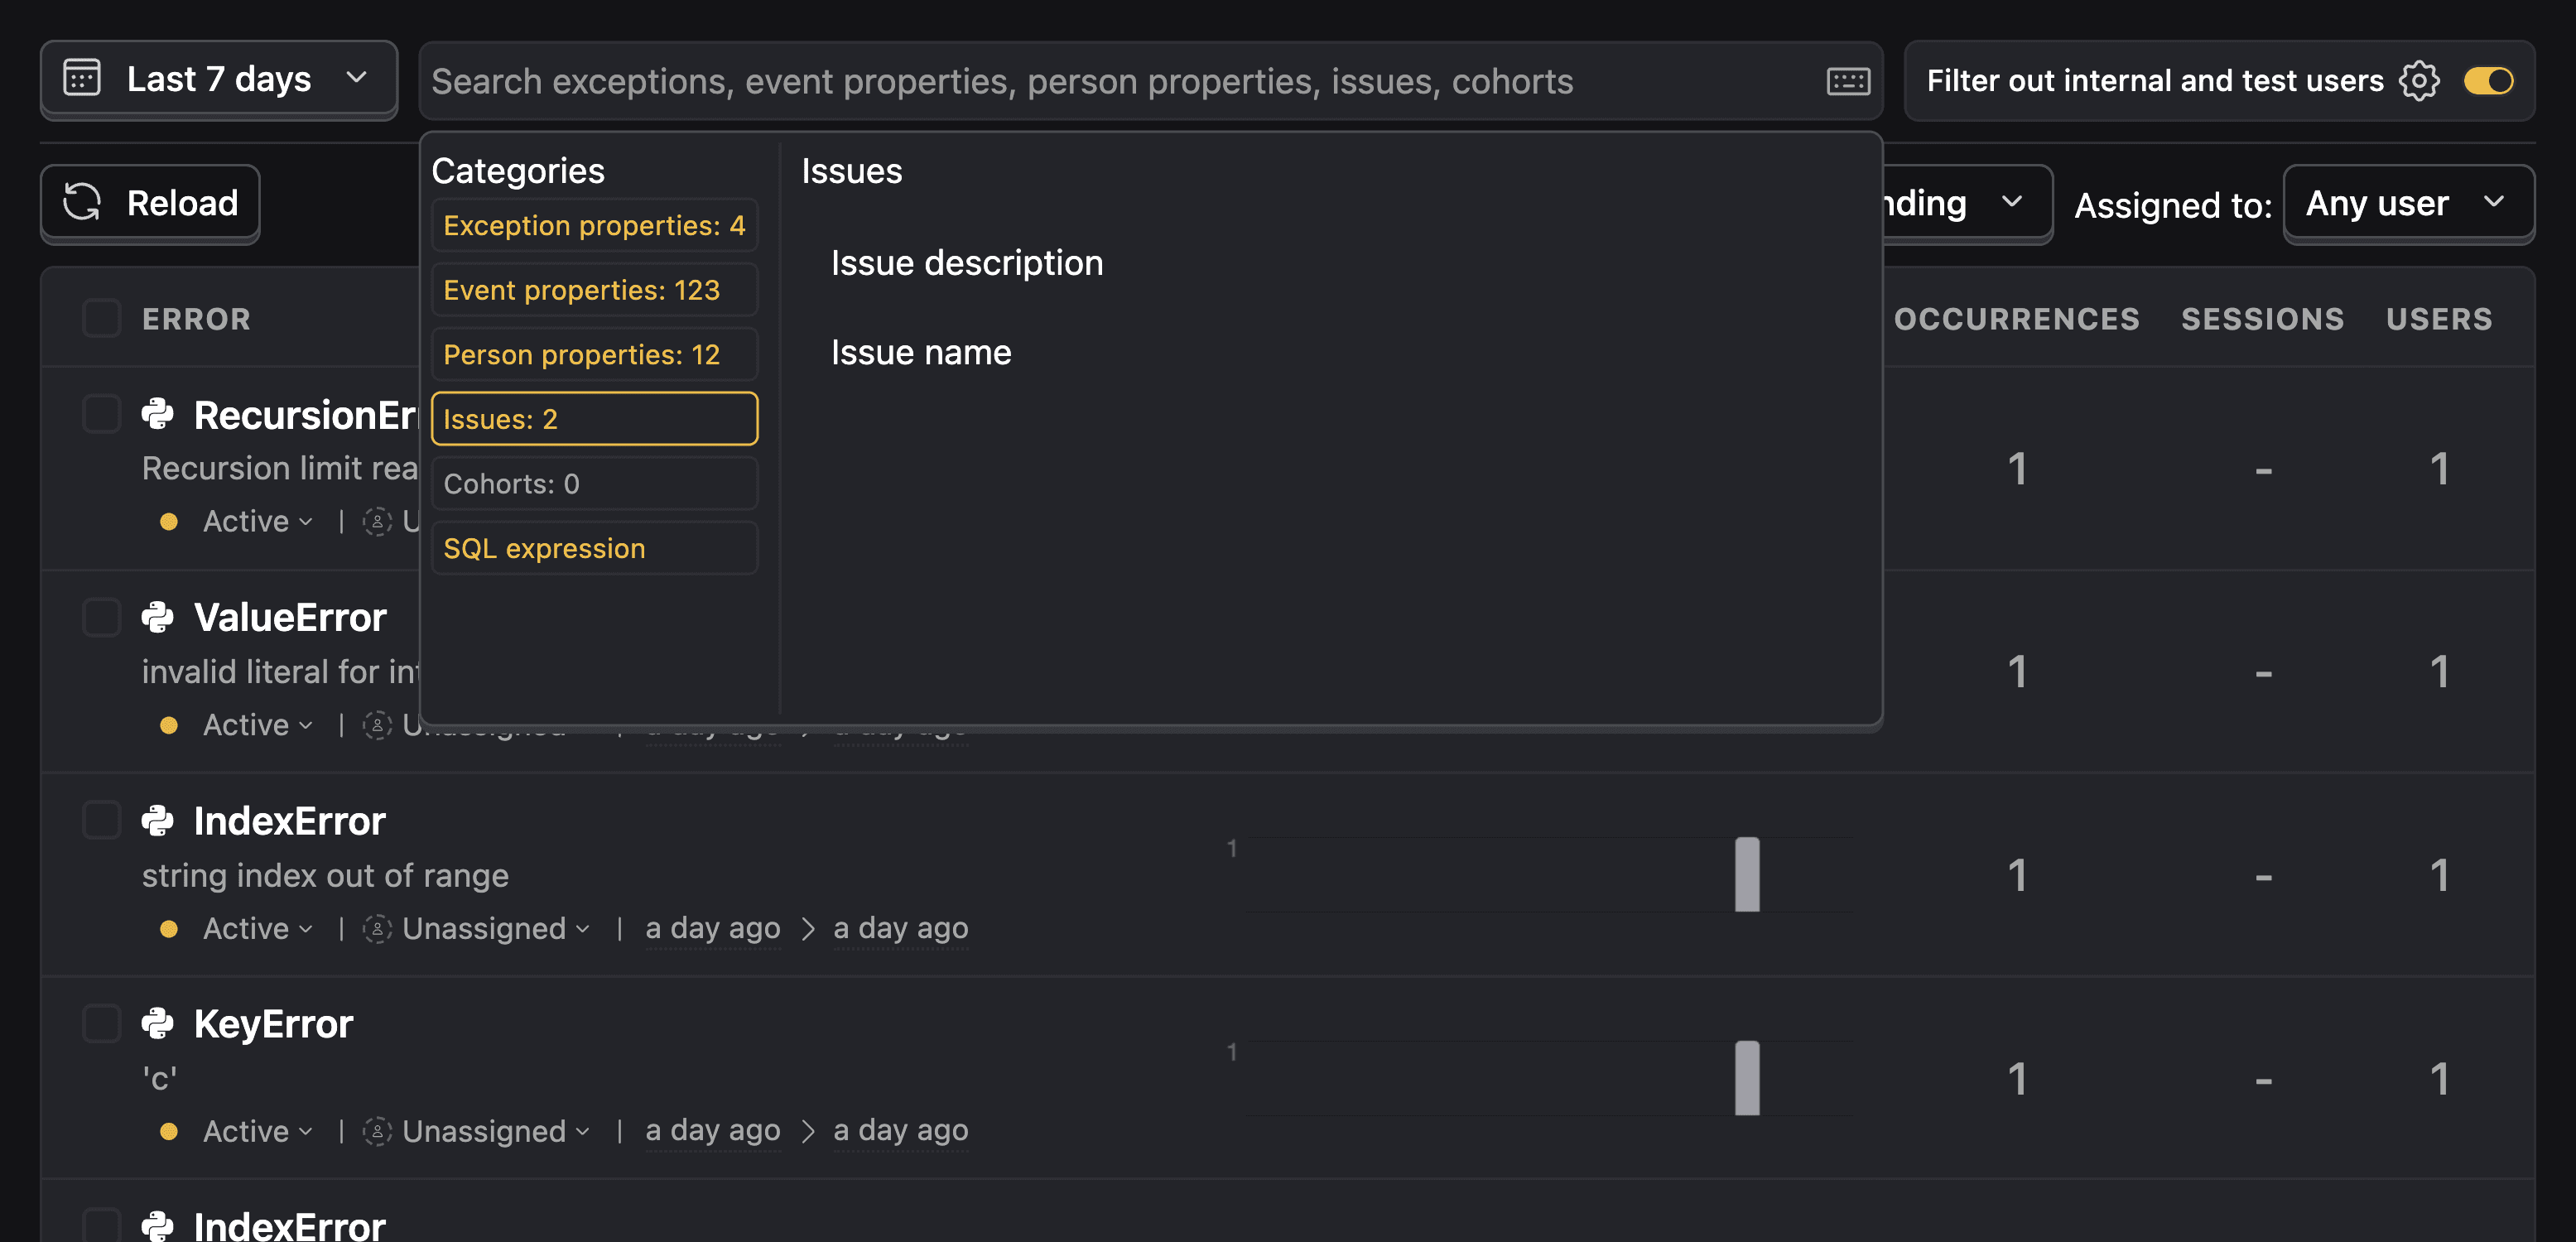
Task: Open the Any user assignee dropdown
Action: click(2408, 203)
